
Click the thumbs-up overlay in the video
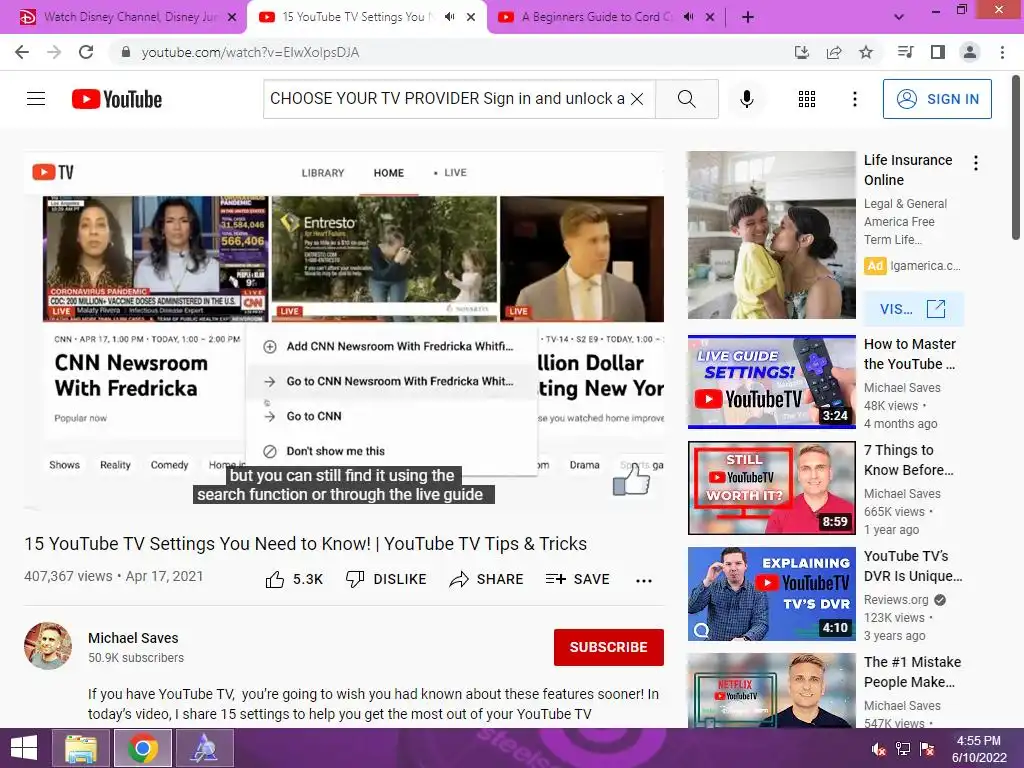point(632,479)
